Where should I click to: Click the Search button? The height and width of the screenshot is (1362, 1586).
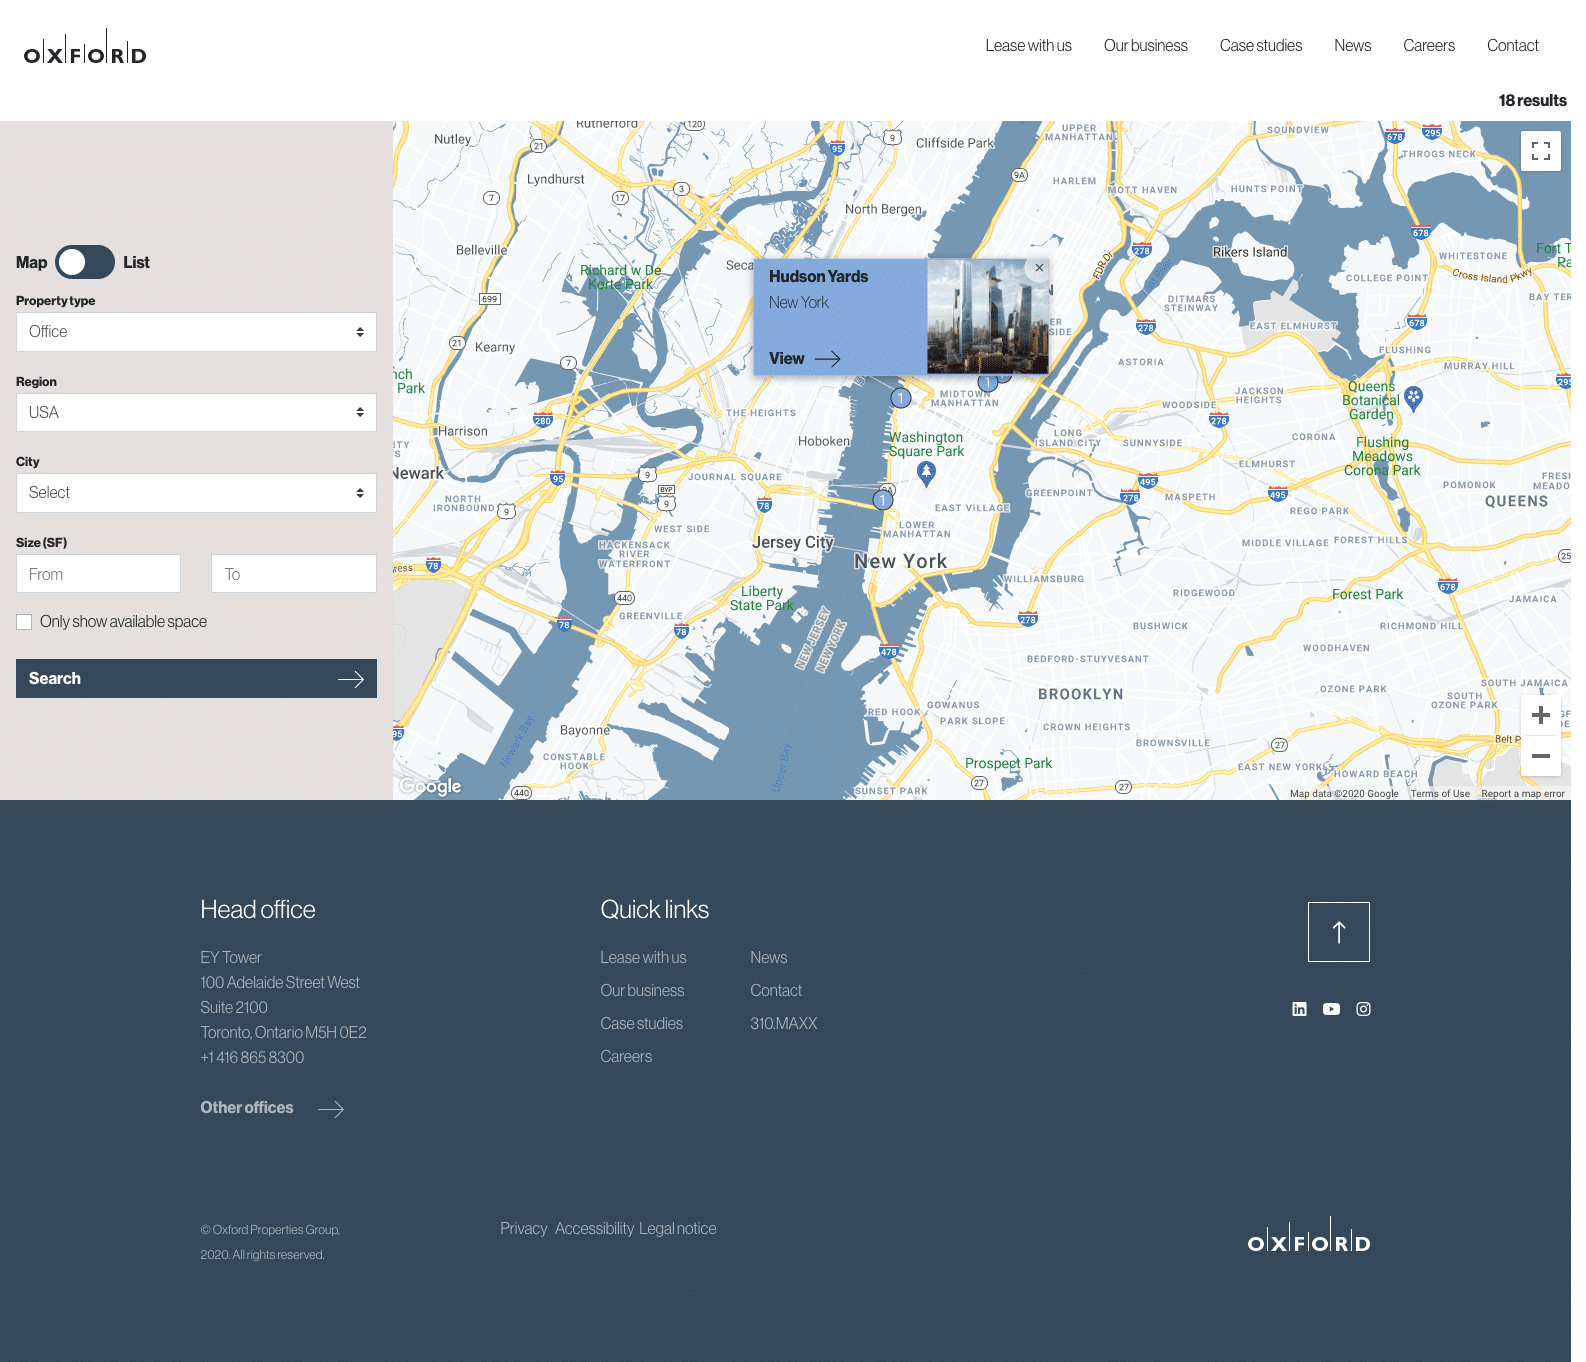(196, 678)
